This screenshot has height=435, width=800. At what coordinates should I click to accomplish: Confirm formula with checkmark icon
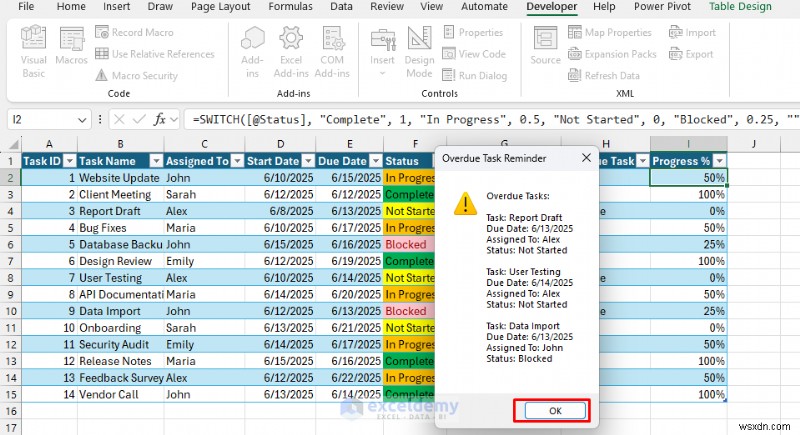pos(139,119)
